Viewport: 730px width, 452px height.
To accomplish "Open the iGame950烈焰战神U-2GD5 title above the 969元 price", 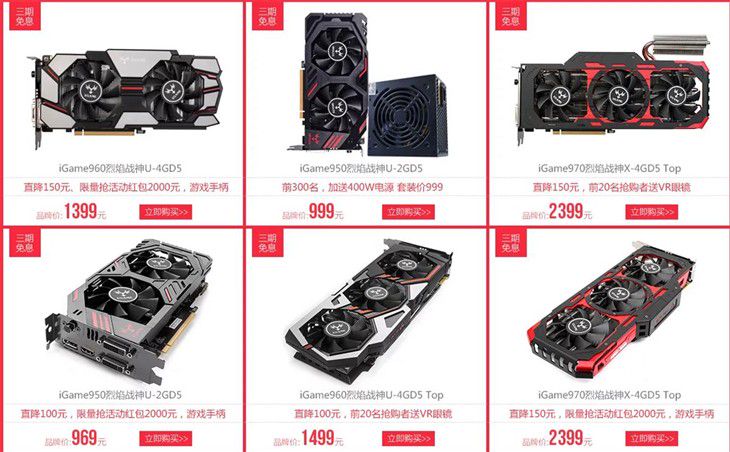I will coord(120,395).
